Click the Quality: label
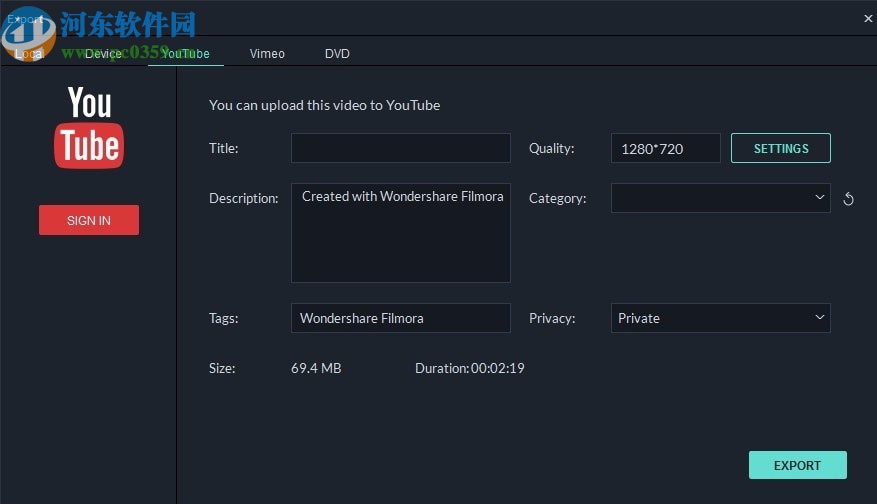This screenshot has width=877, height=504. [551, 148]
